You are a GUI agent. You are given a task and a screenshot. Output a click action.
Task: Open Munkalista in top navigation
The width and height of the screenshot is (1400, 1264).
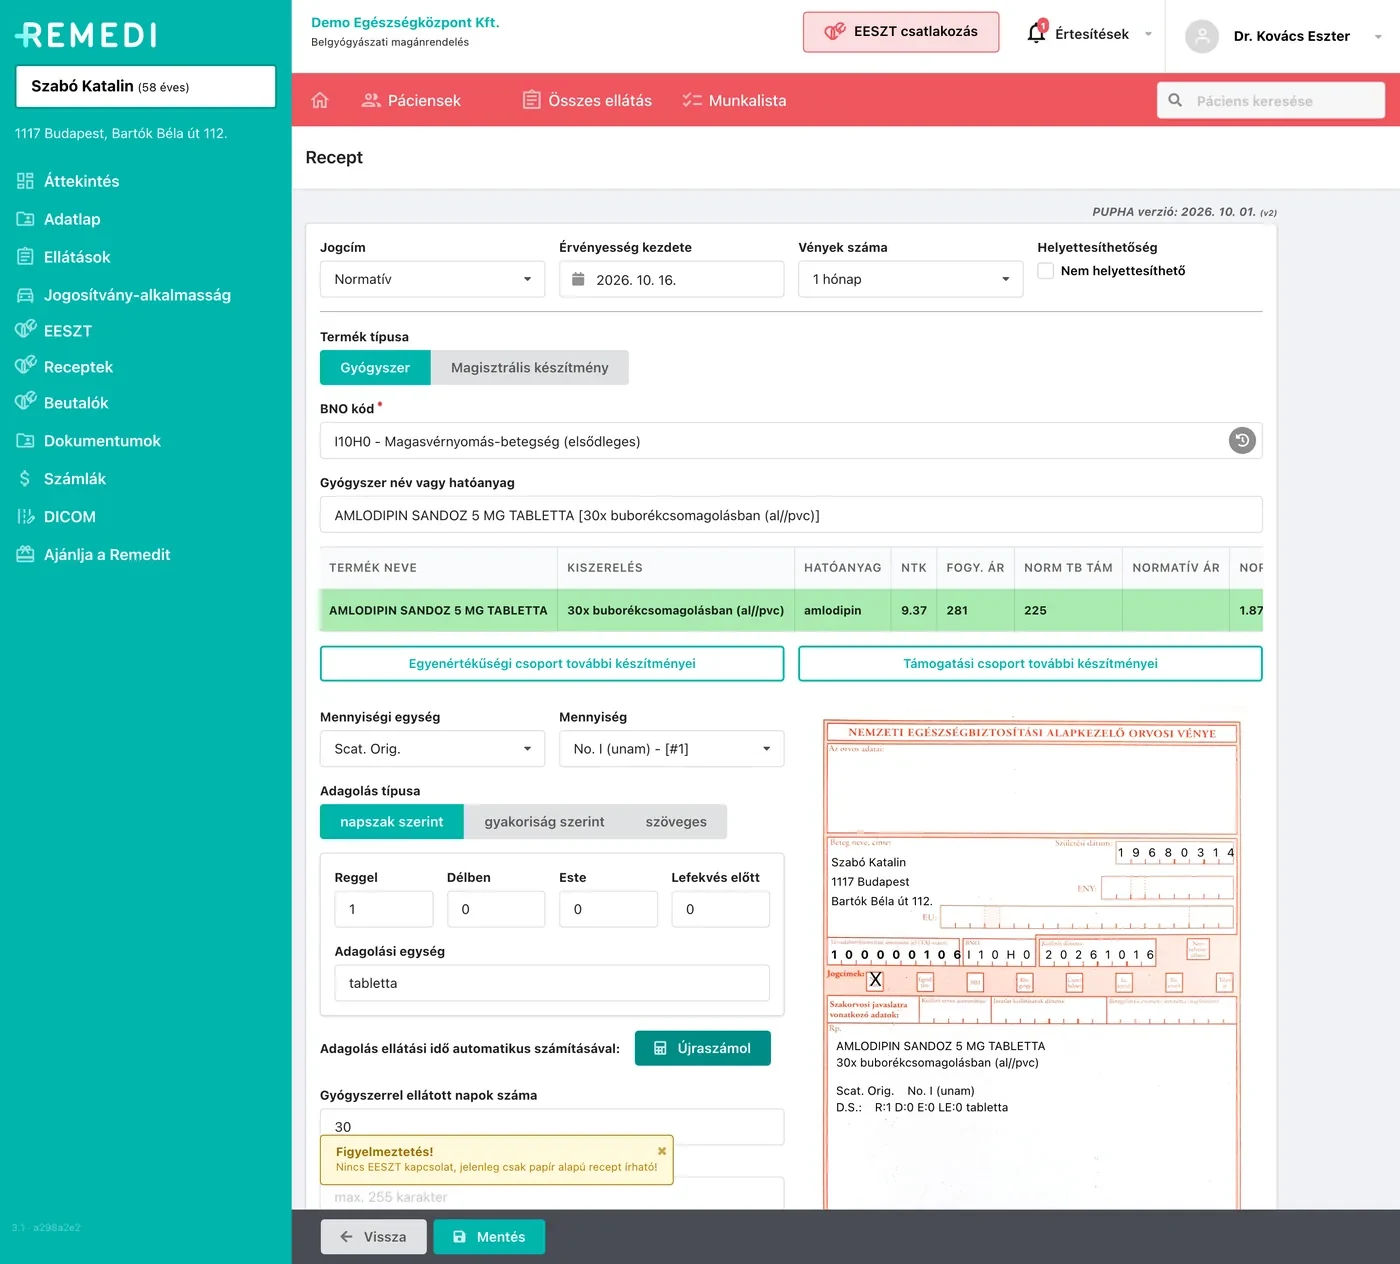click(x=734, y=100)
